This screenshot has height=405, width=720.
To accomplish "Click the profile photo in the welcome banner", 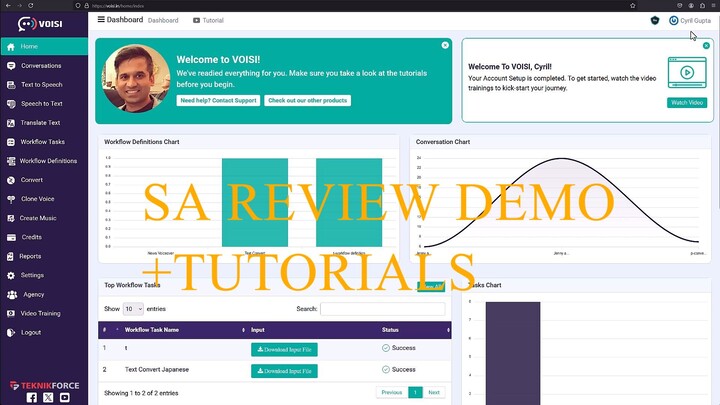I will point(136,79).
